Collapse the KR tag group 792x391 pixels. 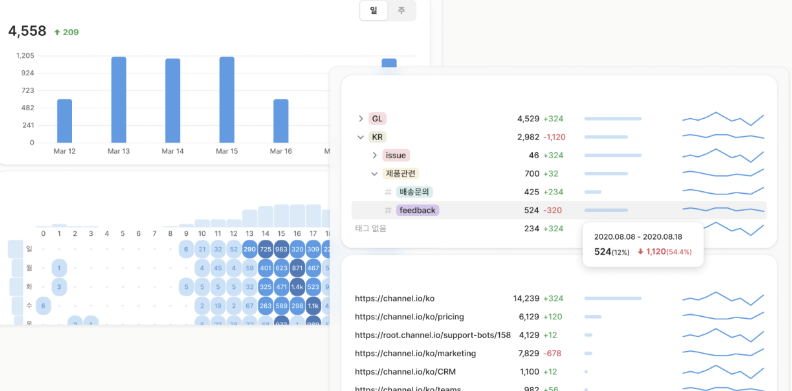point(361,137)
